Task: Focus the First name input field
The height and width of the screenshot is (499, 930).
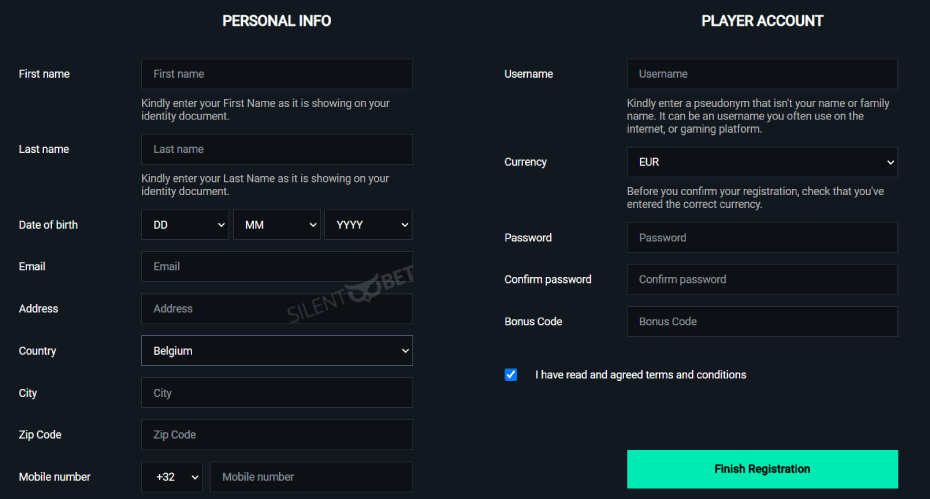Action: click(277, 74)
